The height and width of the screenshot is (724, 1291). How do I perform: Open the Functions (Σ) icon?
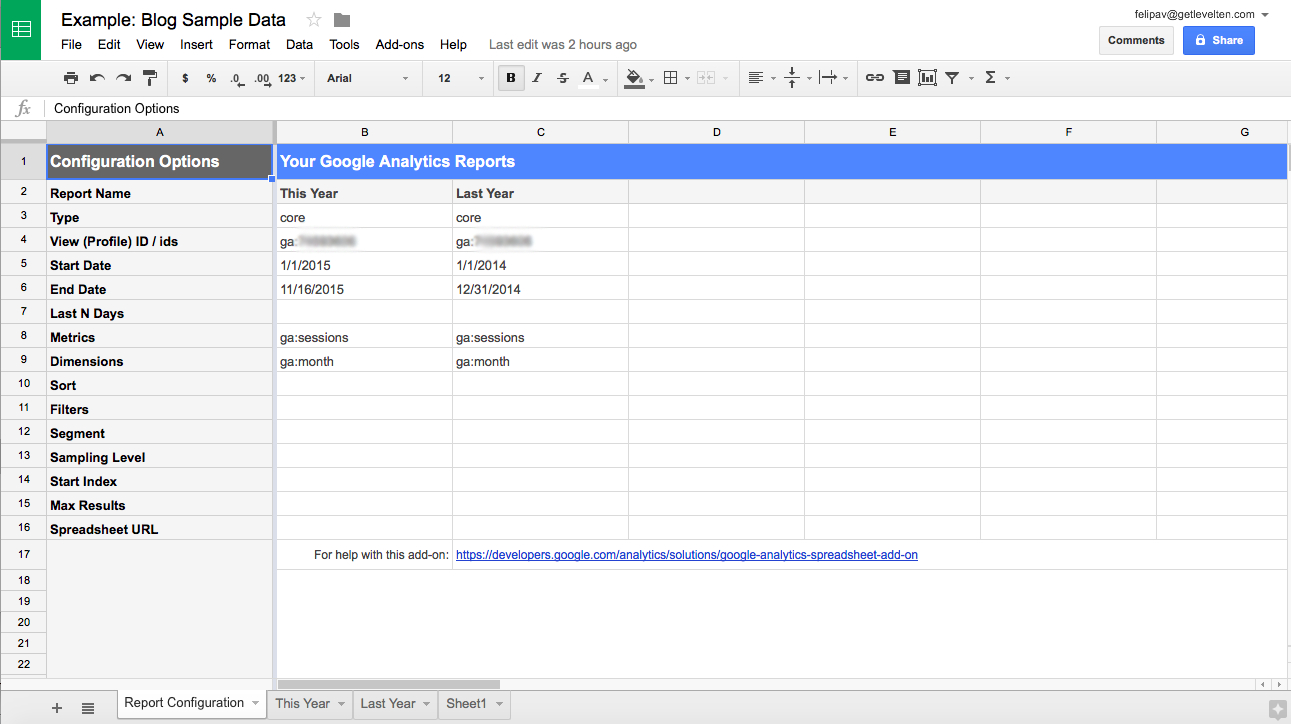click(991, 77)
